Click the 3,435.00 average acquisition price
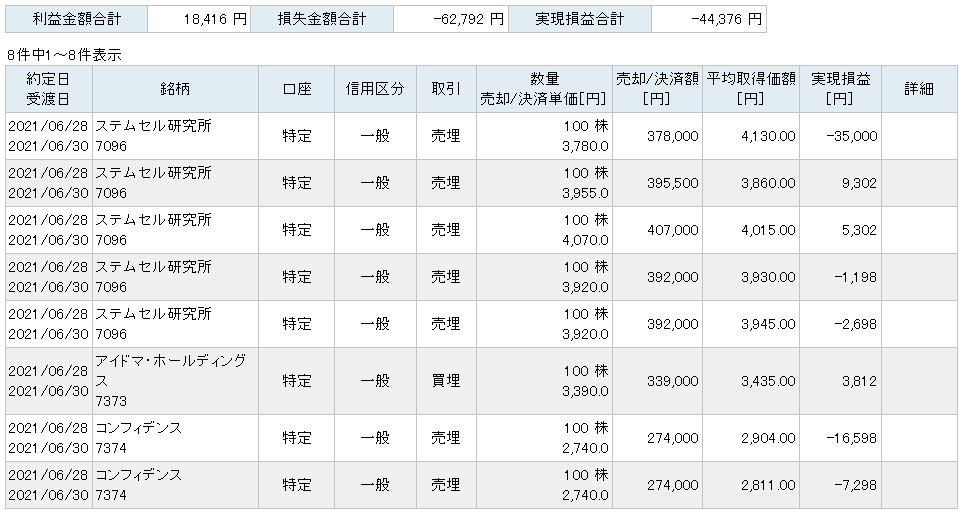The height and width of the screenshot is (515, 963). pyautogui.click(x=768, y=381)
